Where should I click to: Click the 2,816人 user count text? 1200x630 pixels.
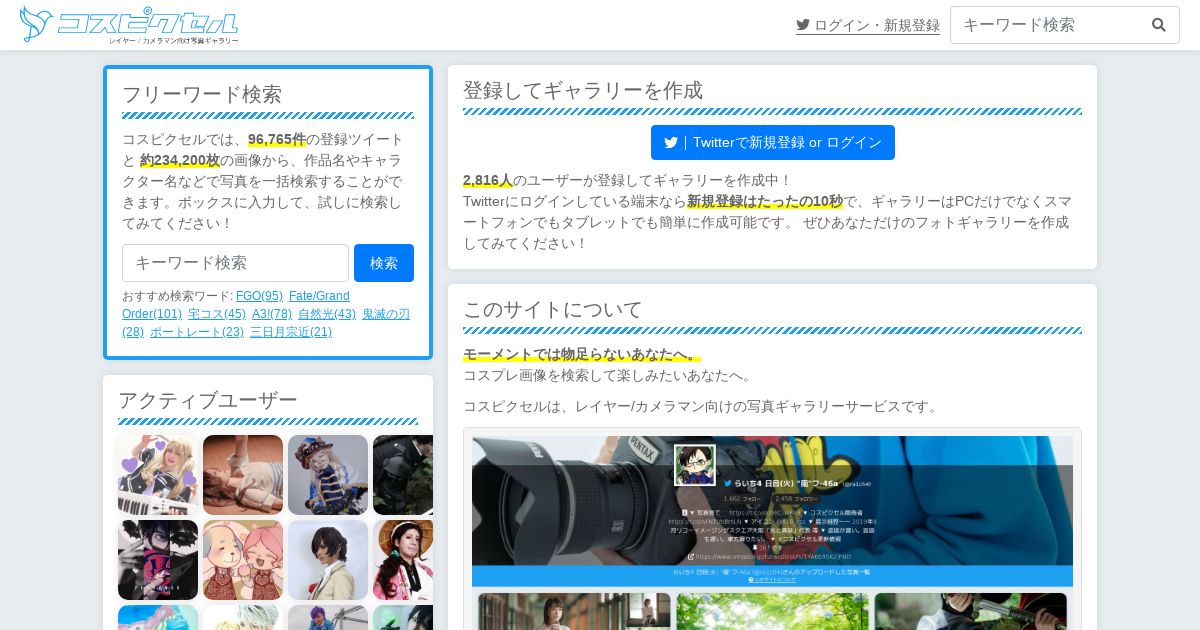point(488,180)
